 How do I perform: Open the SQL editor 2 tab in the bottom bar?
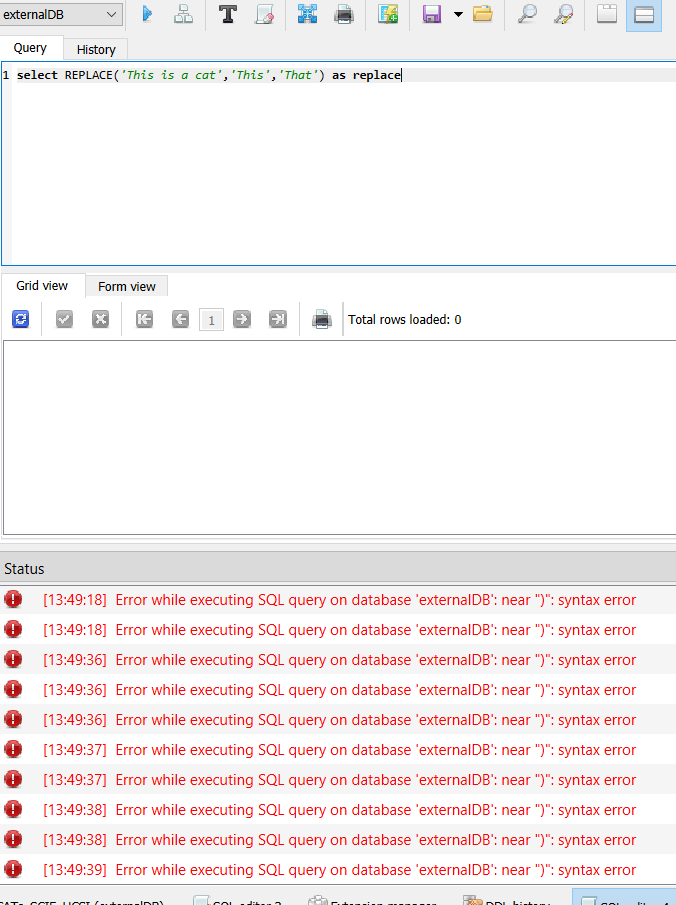tap(238, 900)
